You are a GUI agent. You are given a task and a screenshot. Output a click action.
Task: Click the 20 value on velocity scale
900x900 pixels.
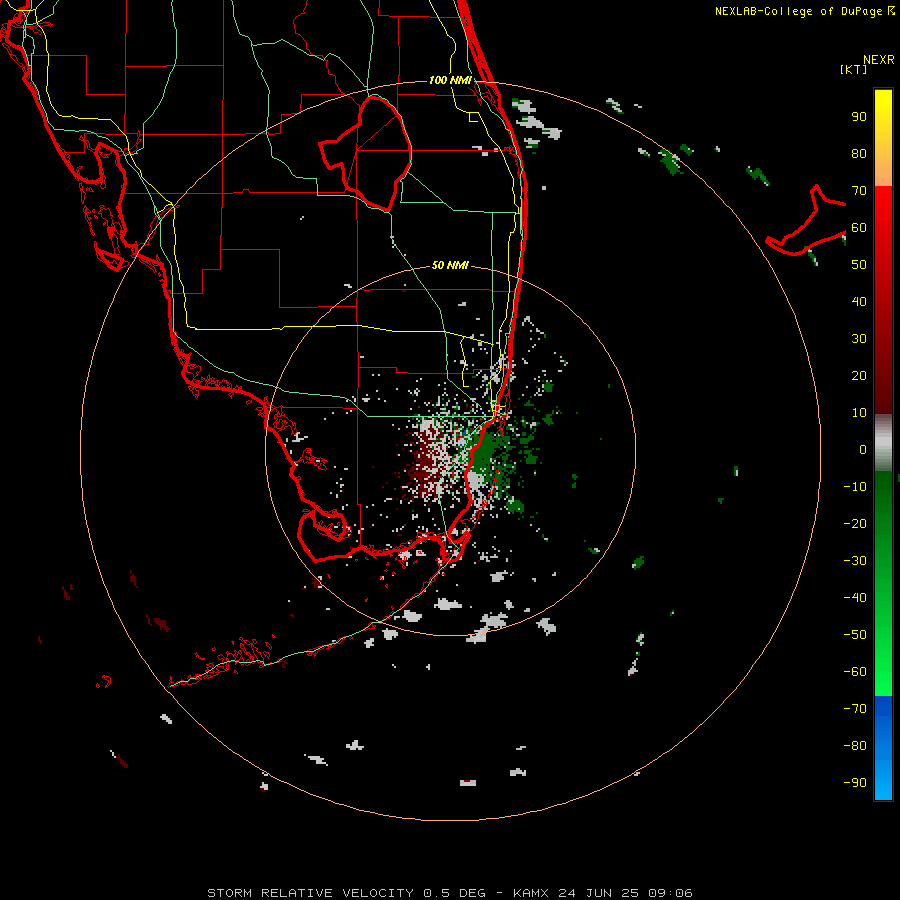pyautogui.click(x=859, y=375)
